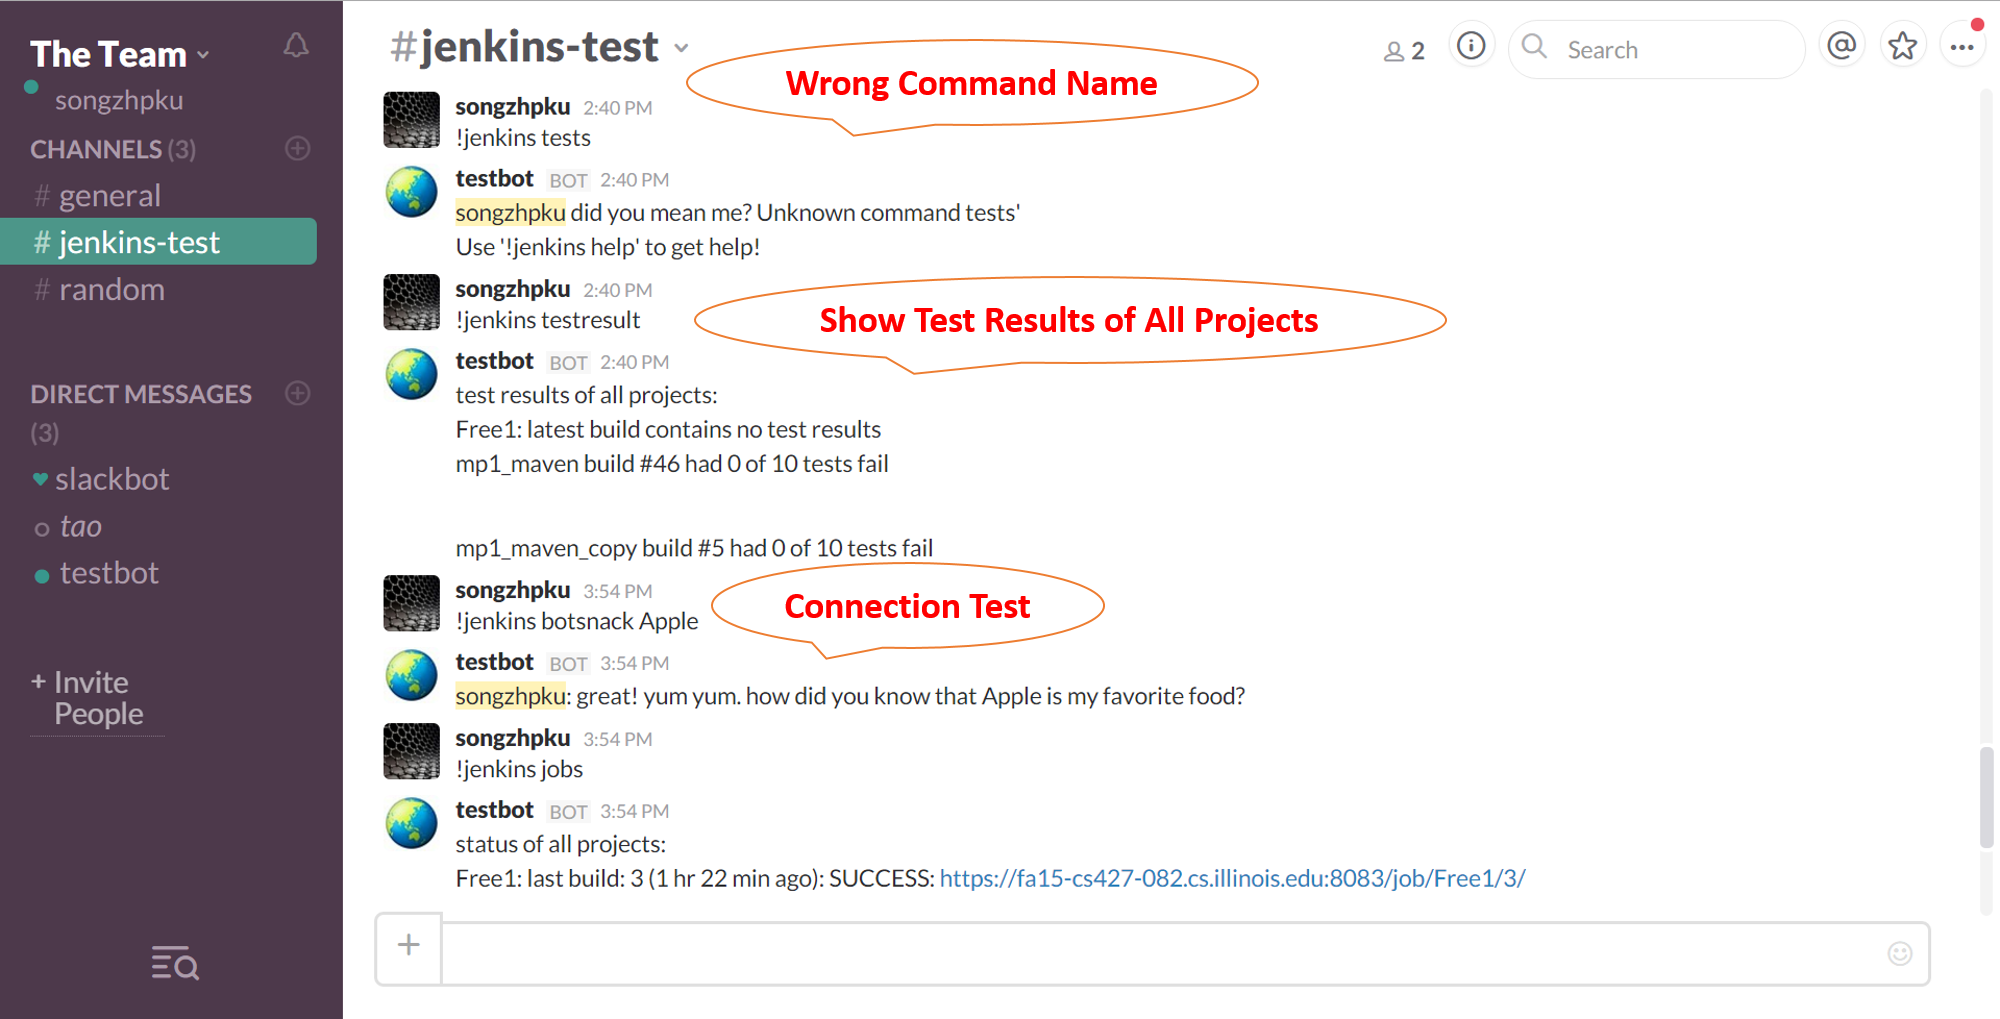Click the '!jenkins botsnack Apple' message text
The height and width of the screenshot is (1019, 2000).
tap(577, 621)
